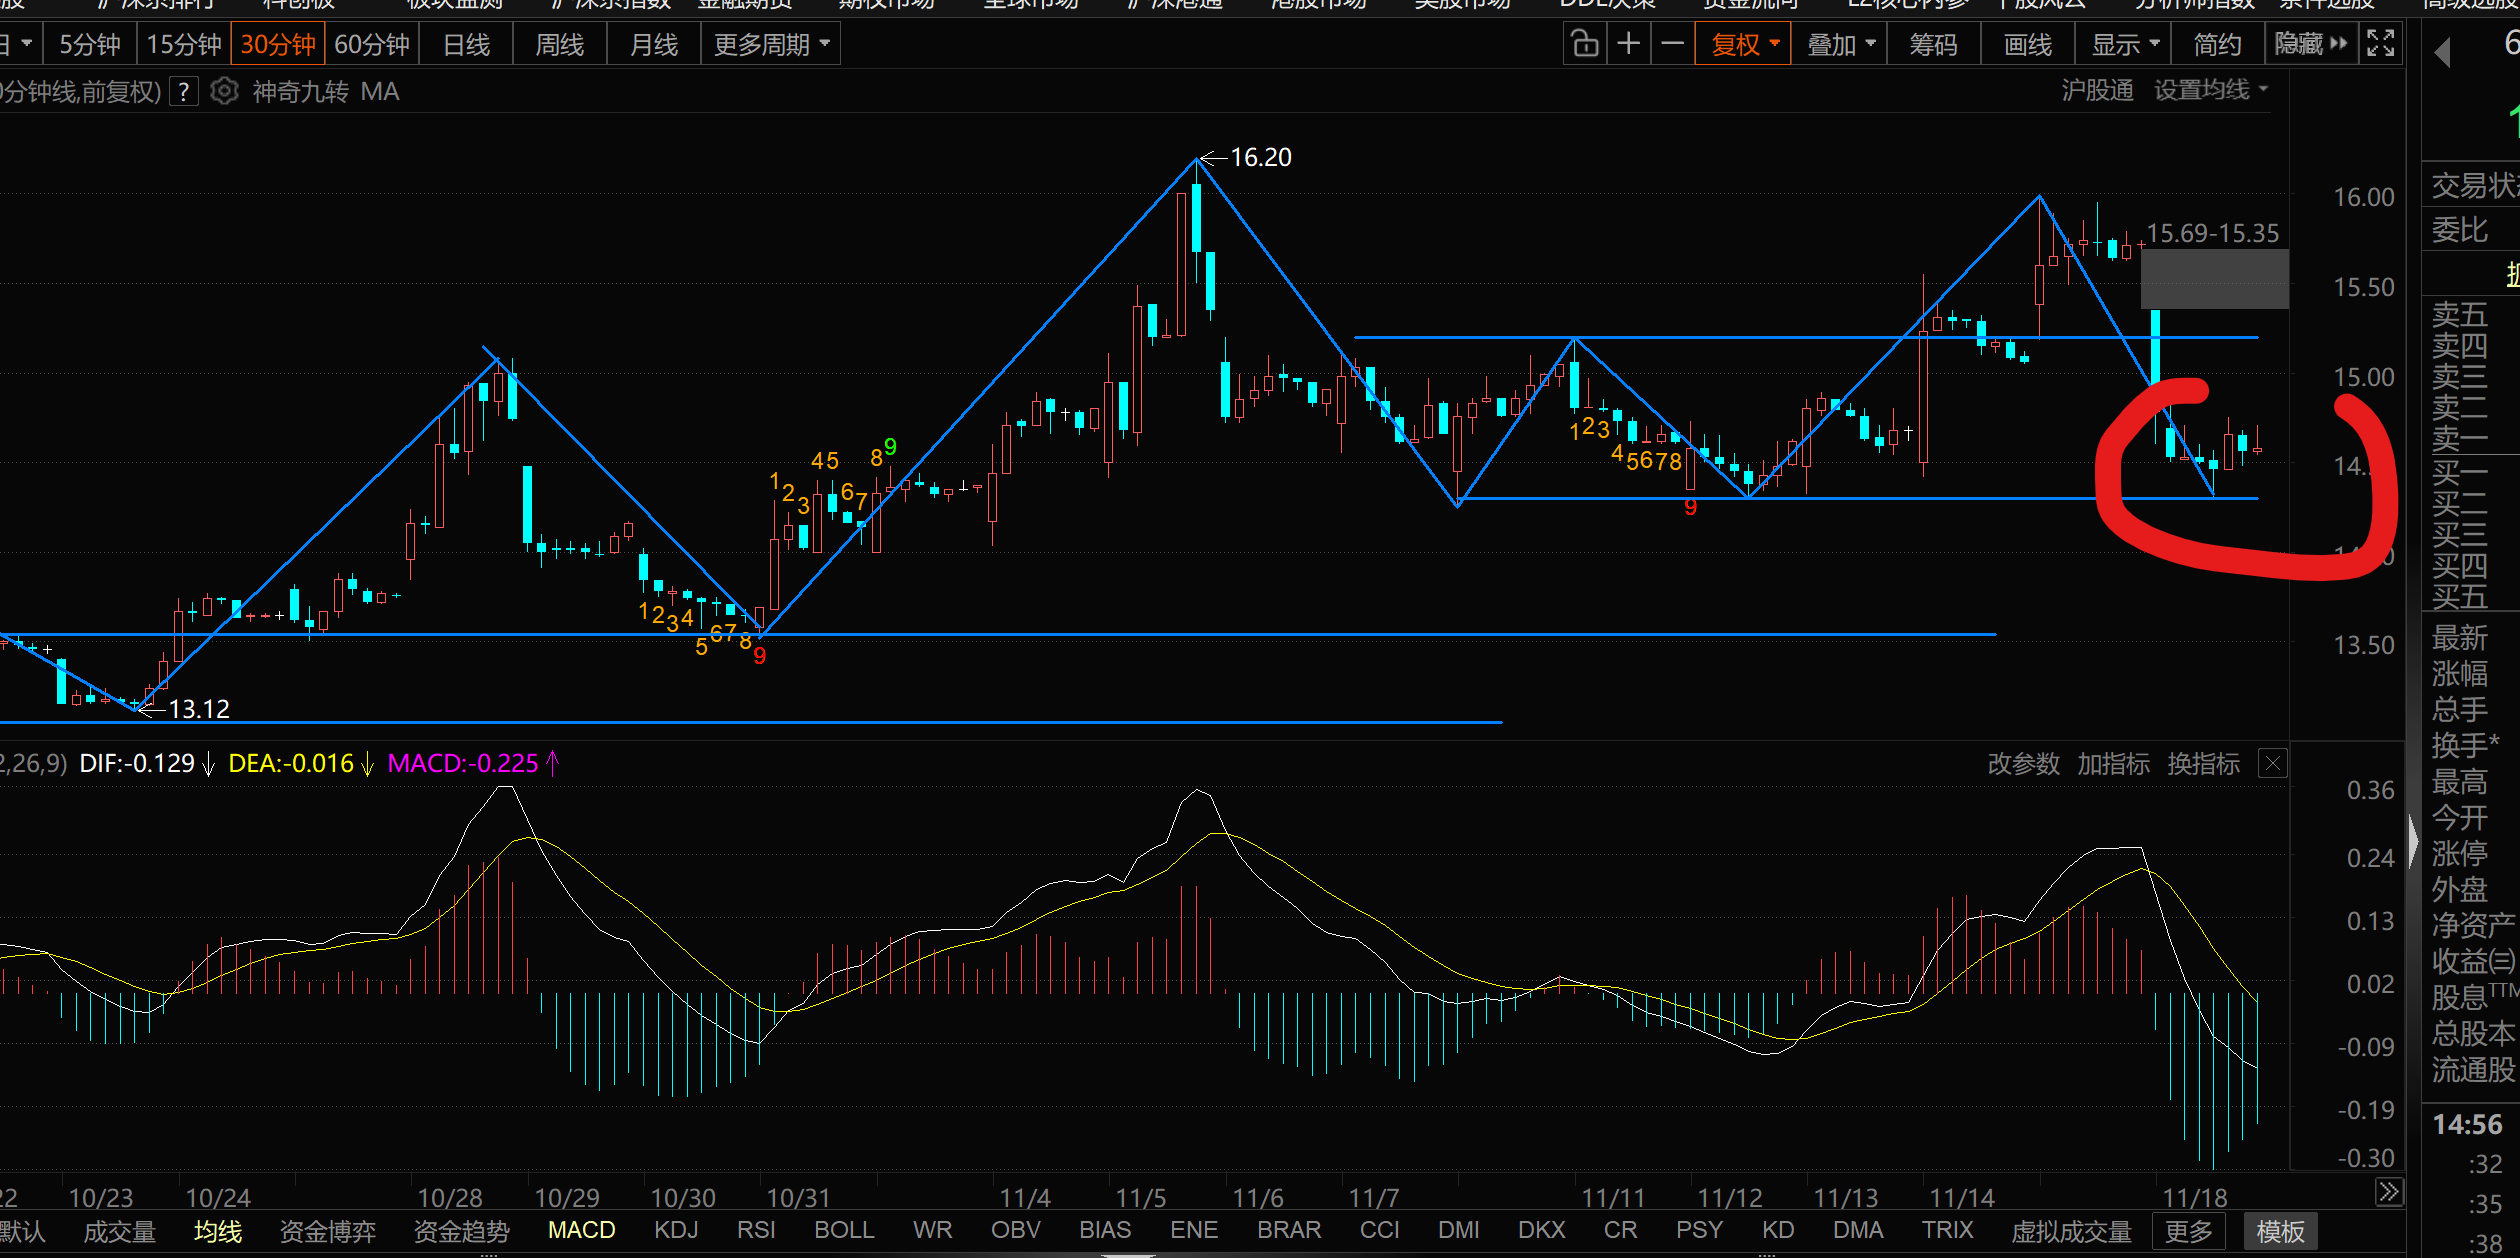Open indicator settings gear icon
The width and height of the screenshot is (2520, 1258).
pos(225,91)
